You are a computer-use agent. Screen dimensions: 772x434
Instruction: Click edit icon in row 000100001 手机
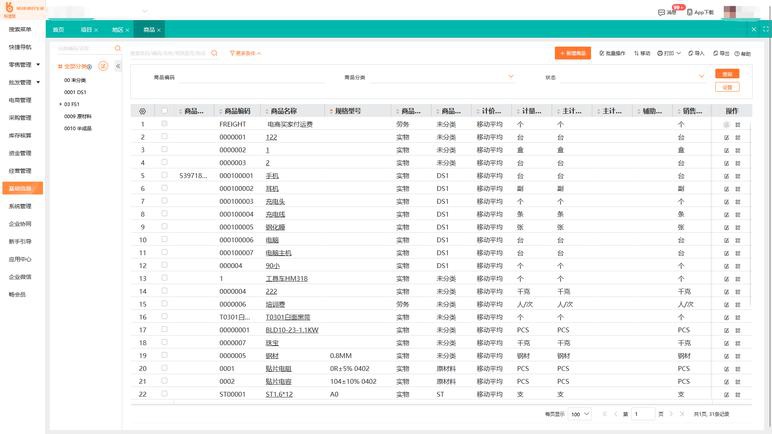726,176
